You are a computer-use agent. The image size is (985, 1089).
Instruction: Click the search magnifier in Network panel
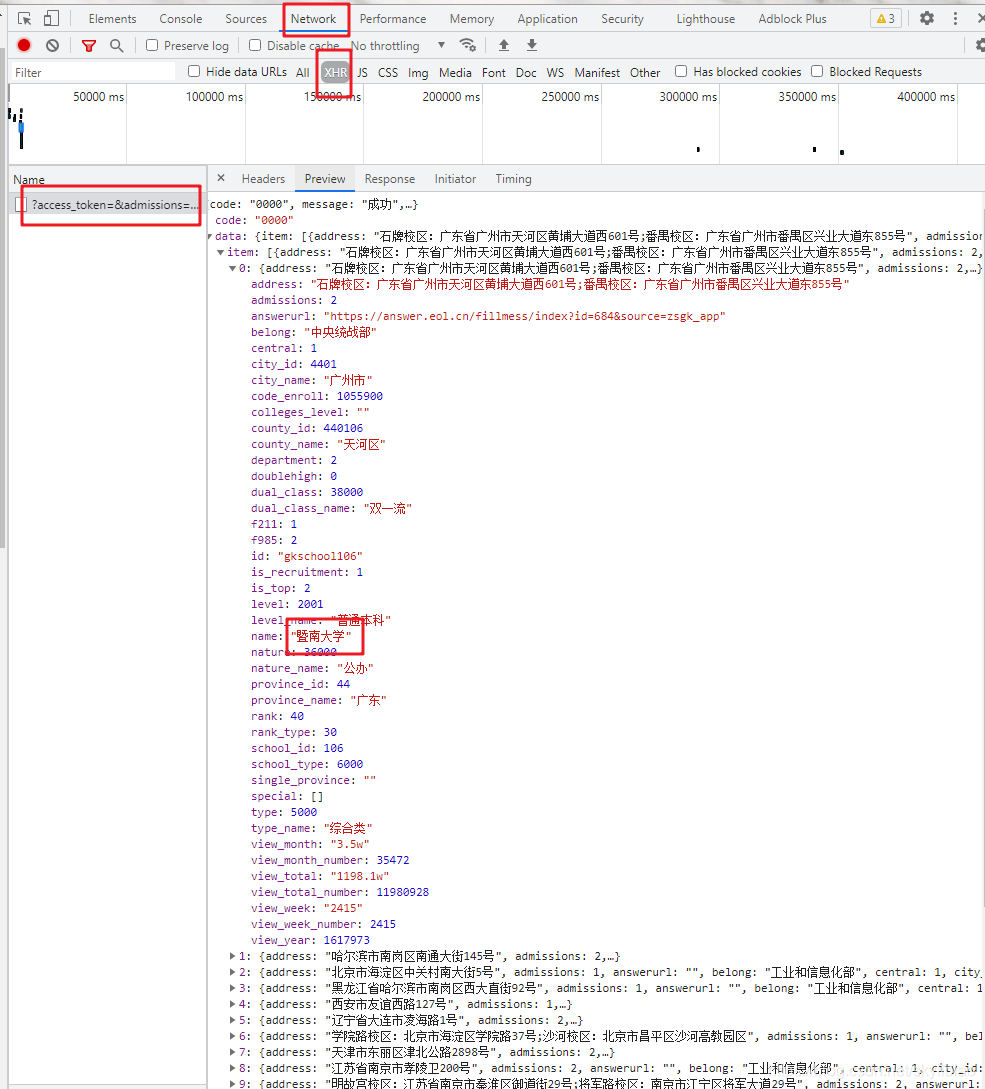click(x=117, y=45)
